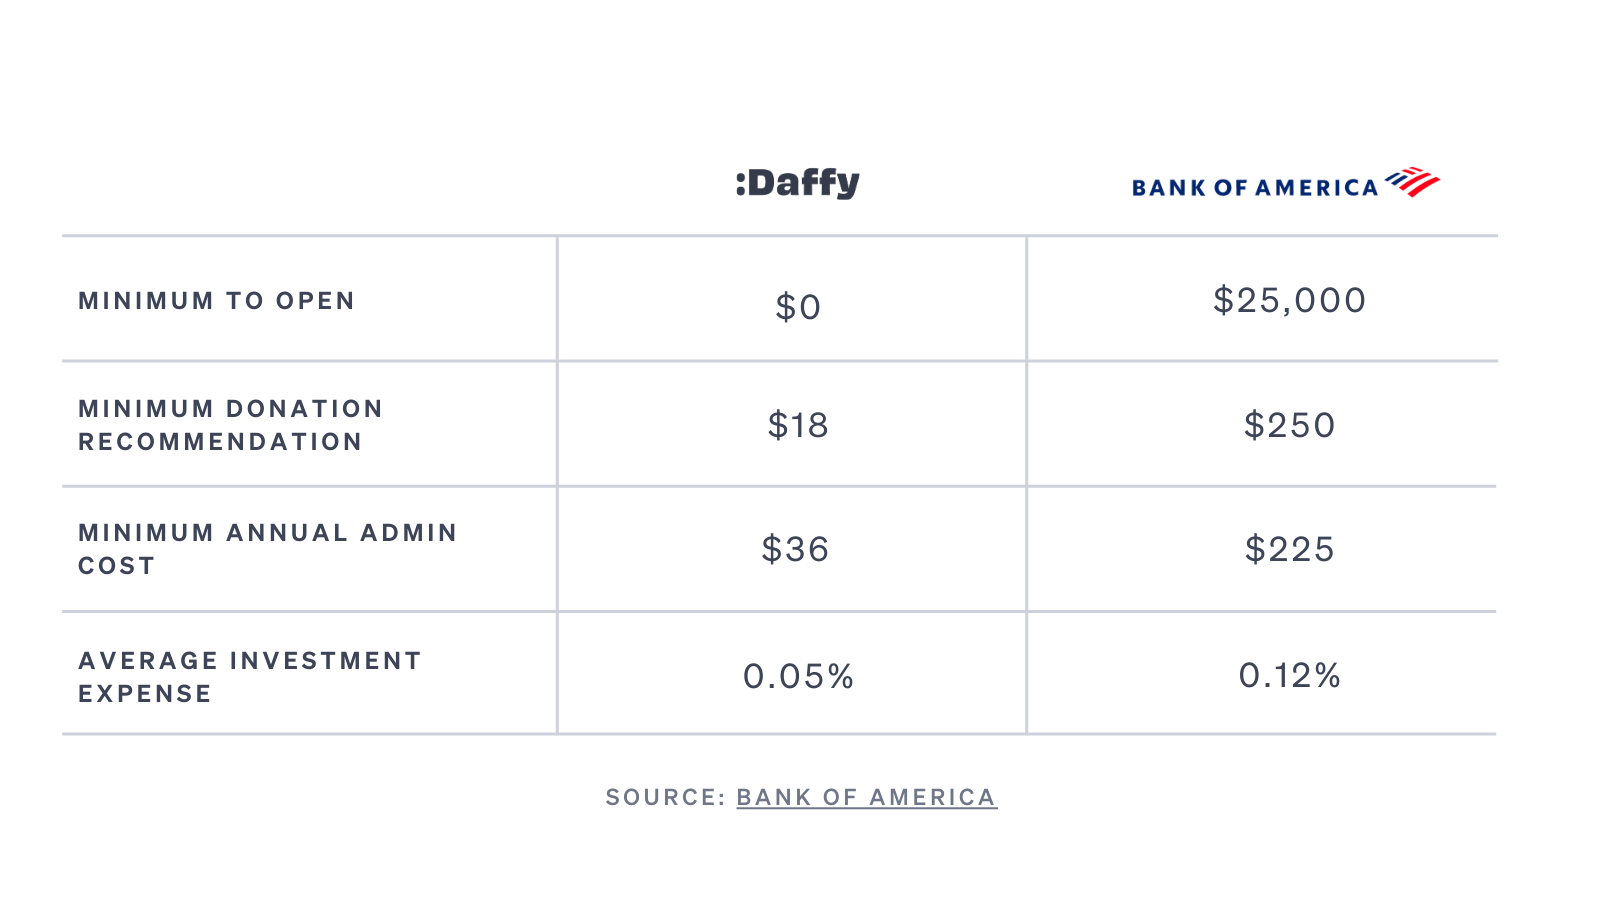The image size is (1600, 900).
Task: Select the 0.12% expense value
Action: click(x=1289, y=675)
